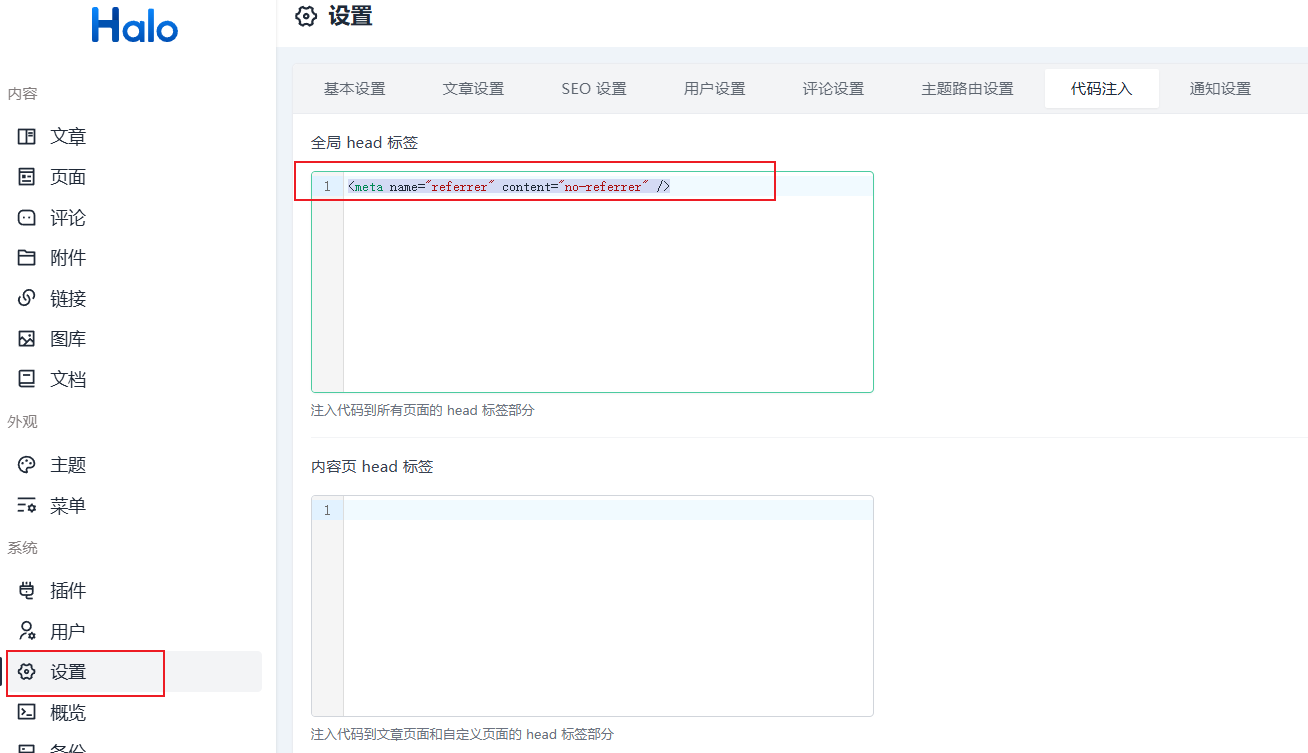Open the 评论设置 tab
1308x753 pixels.
click(x=833, y=89)
